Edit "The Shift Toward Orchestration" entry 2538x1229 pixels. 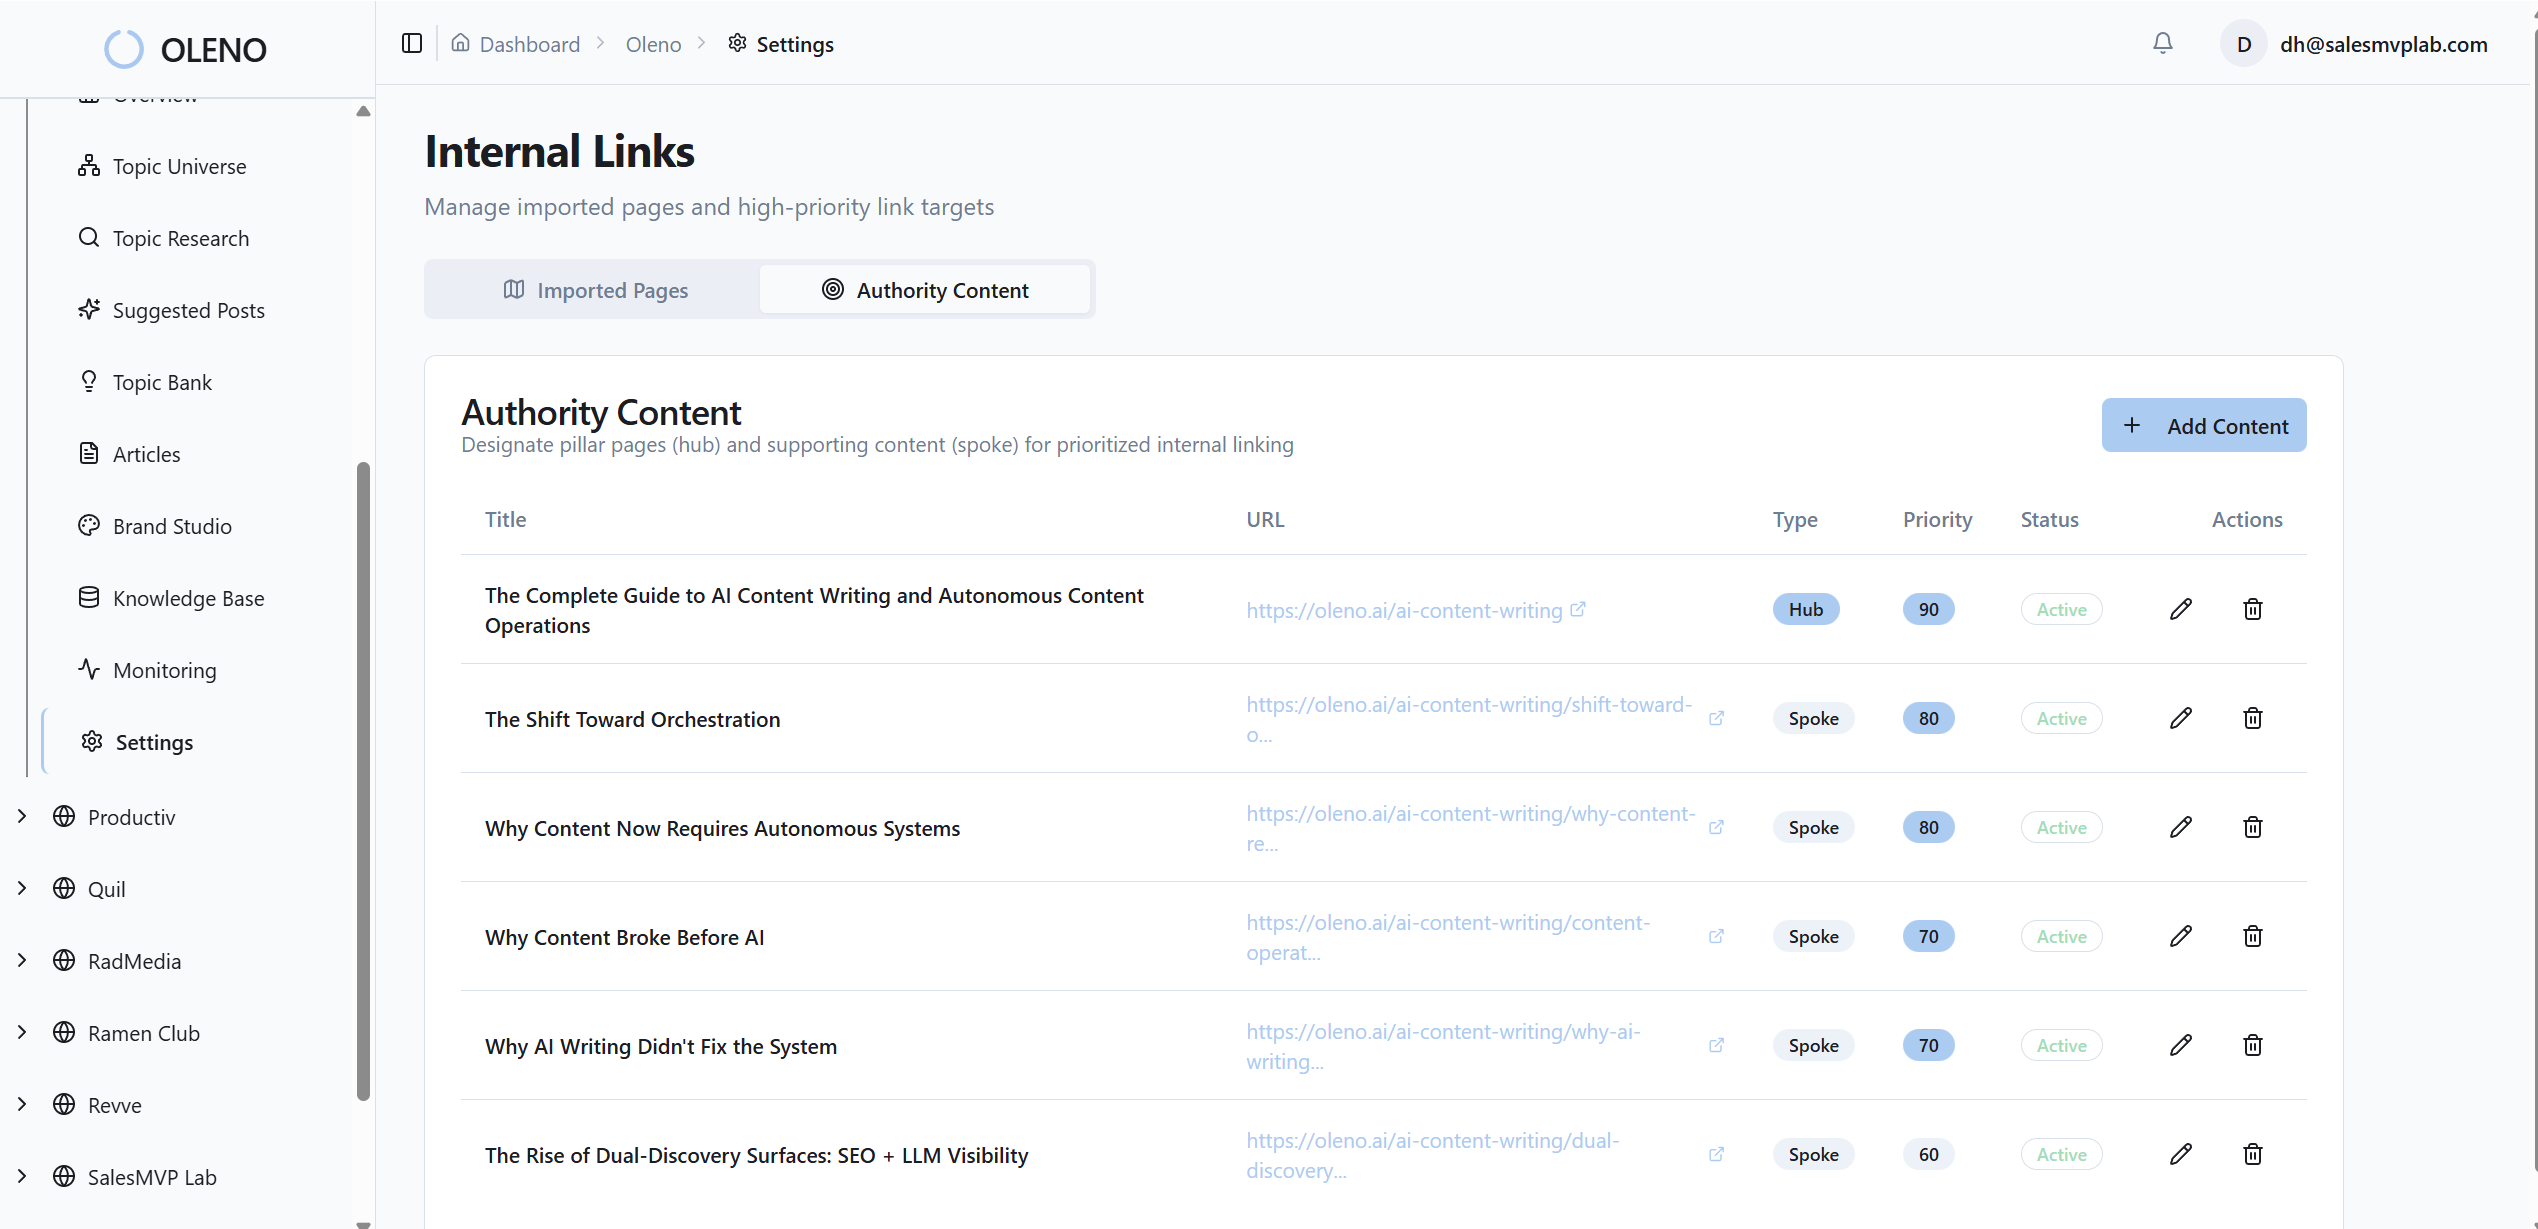pos(2181,718)
